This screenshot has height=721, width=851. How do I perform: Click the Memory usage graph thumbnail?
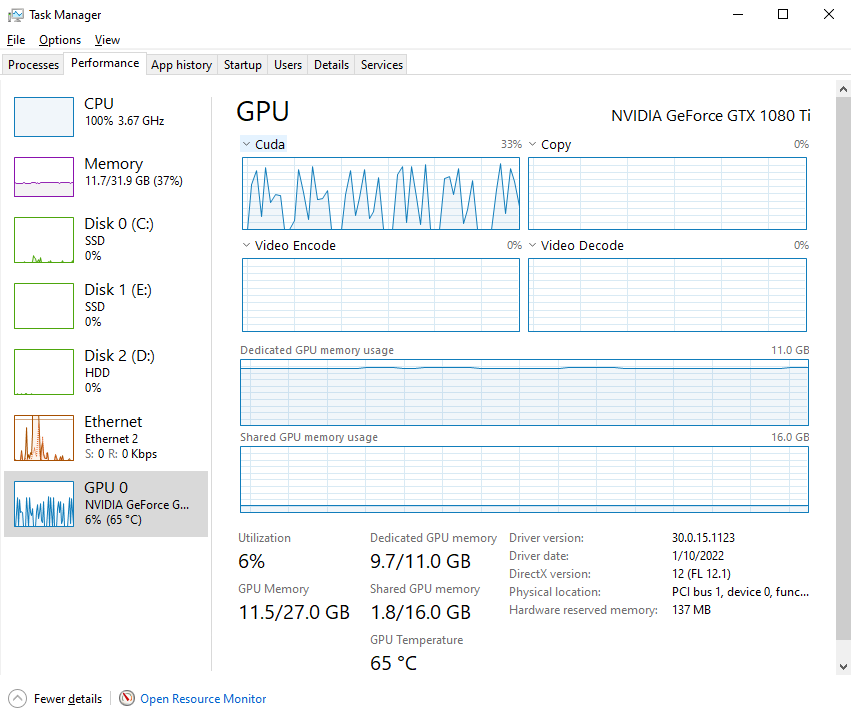point(42,175)
